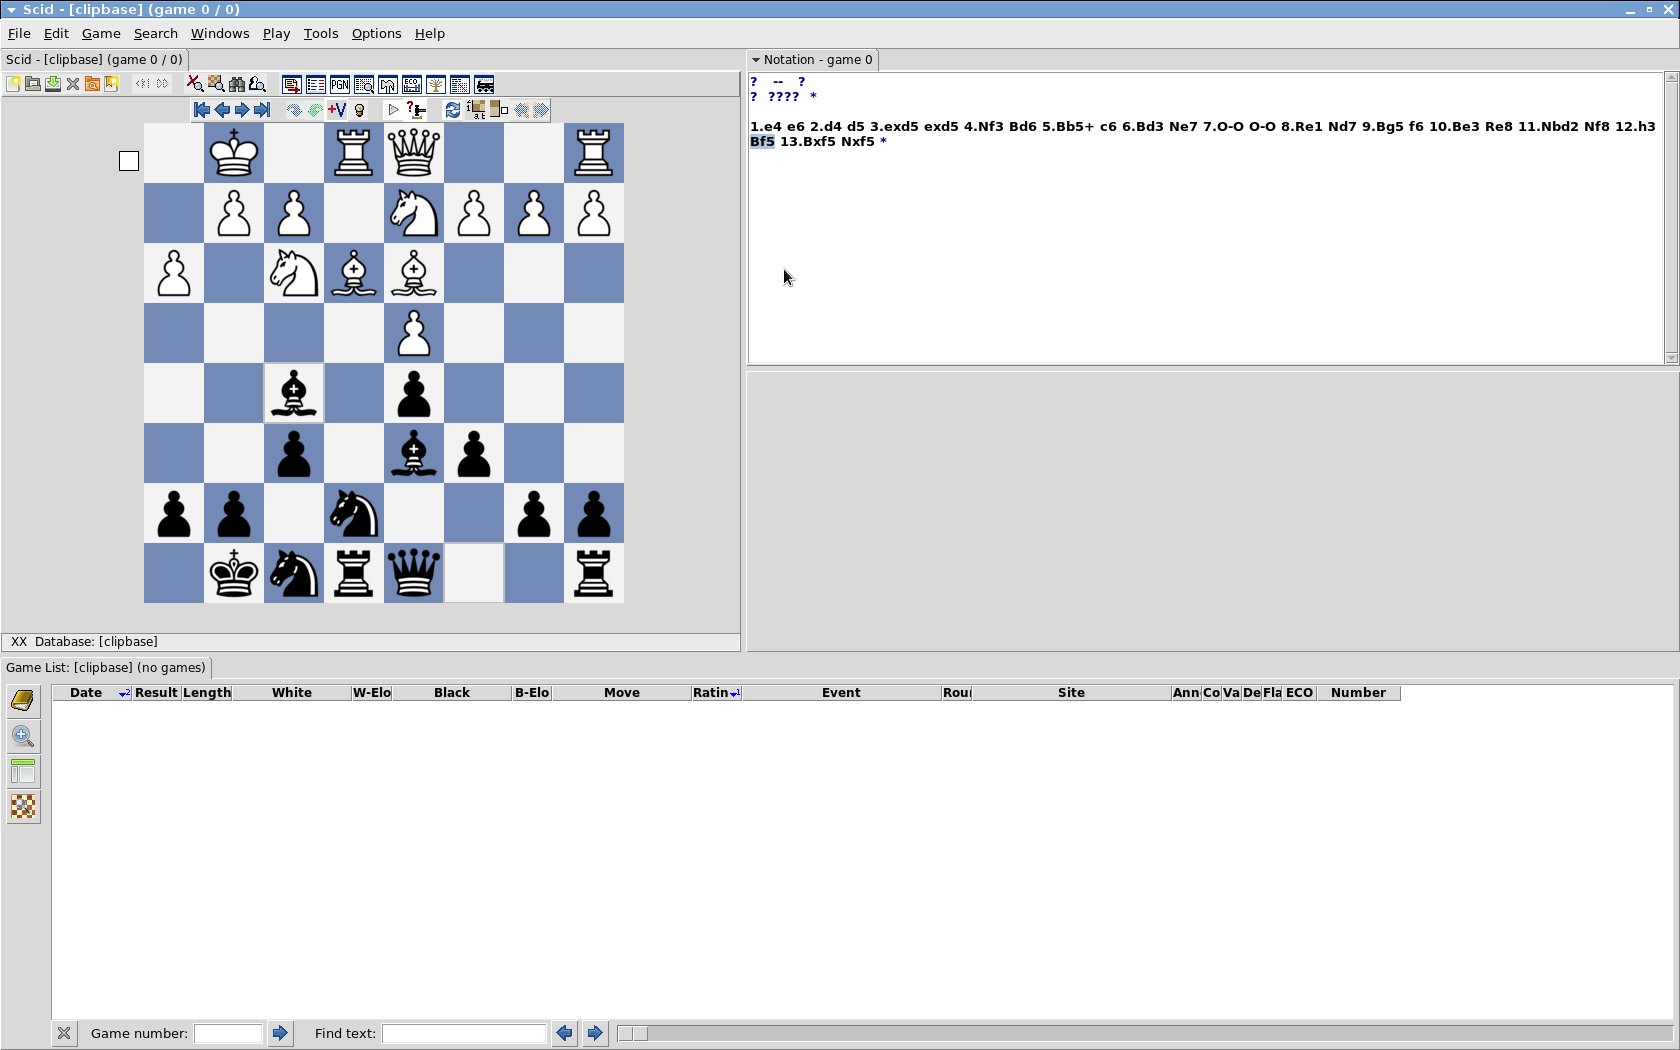Click the New database icon
The width and height of the screenshot is (1680, 1050).
pos(13,84)
